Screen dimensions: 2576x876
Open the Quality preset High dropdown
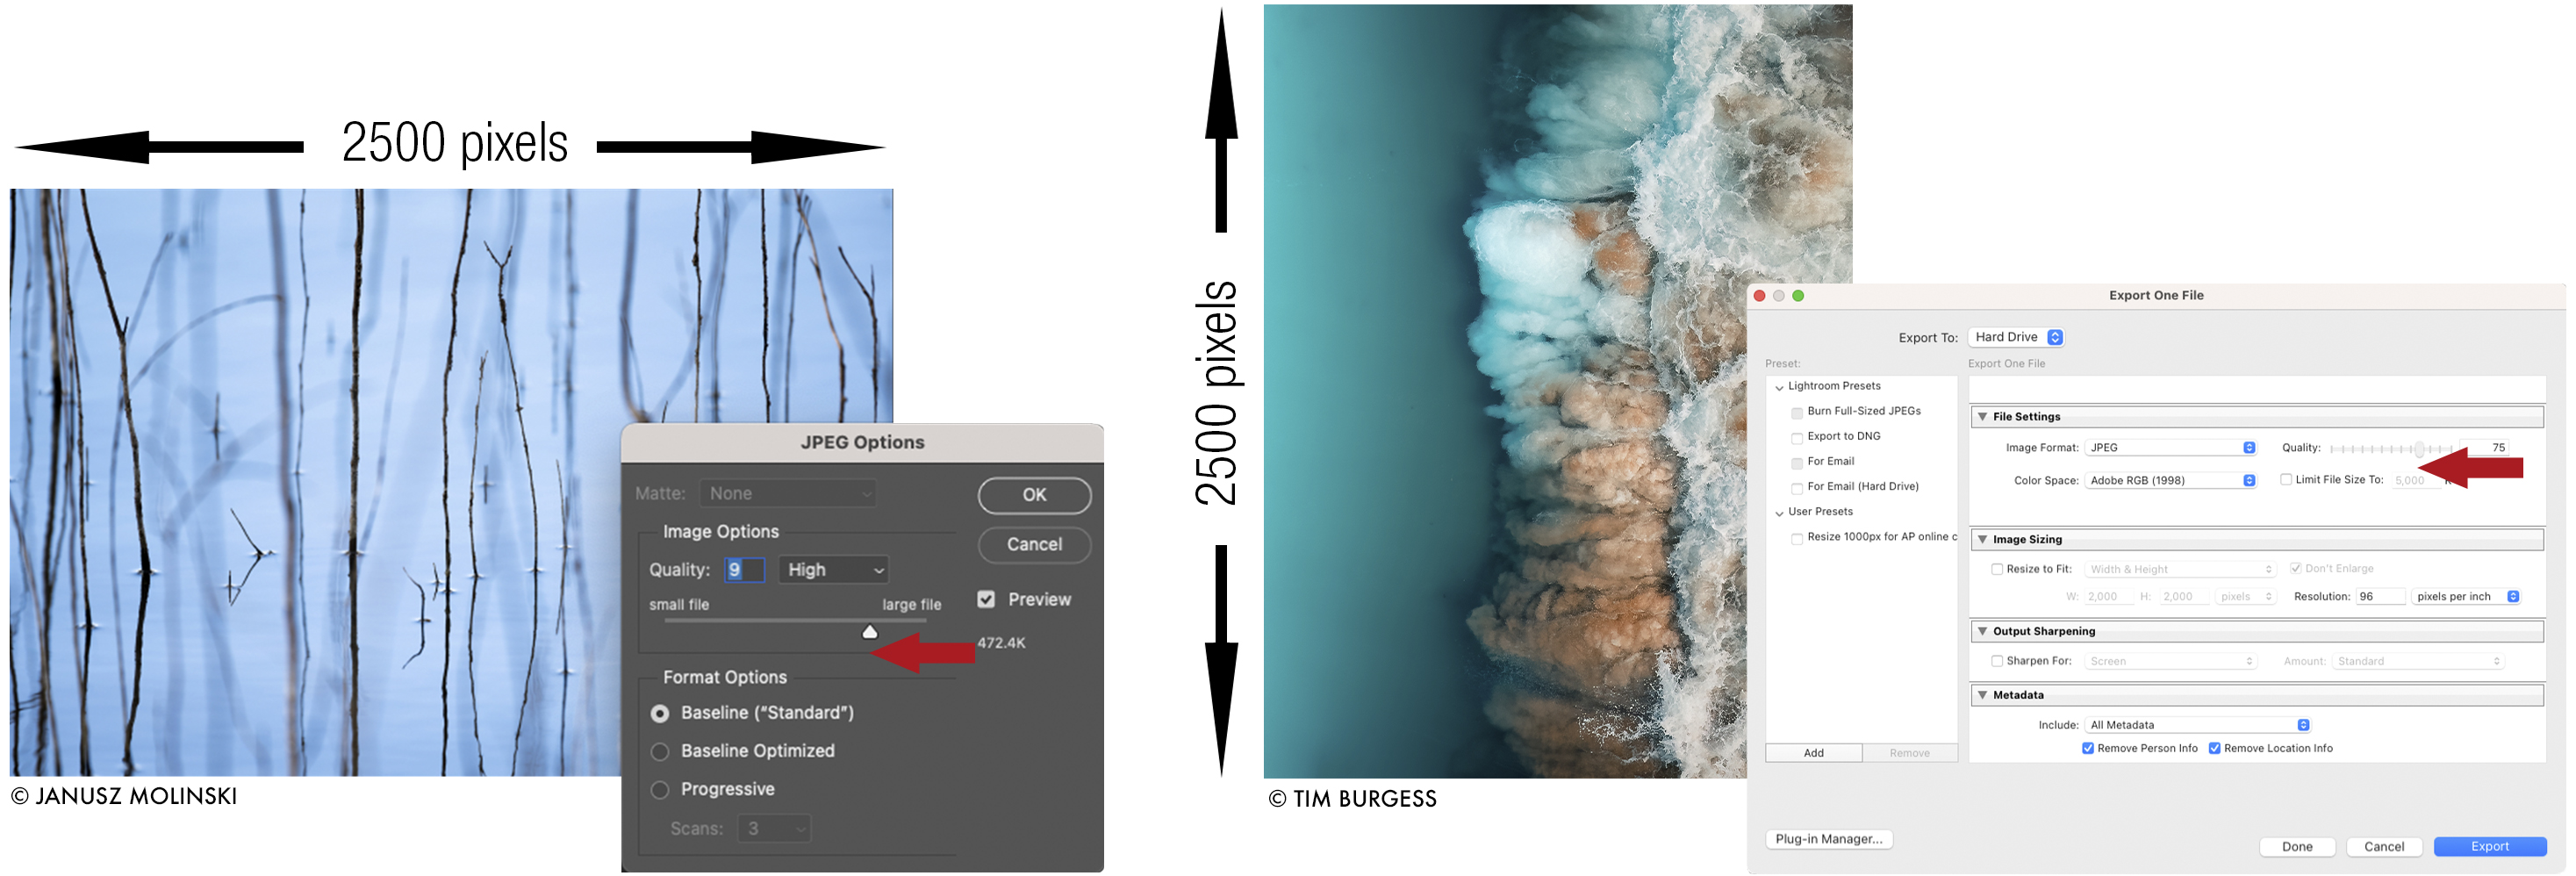tap(834, 570)
